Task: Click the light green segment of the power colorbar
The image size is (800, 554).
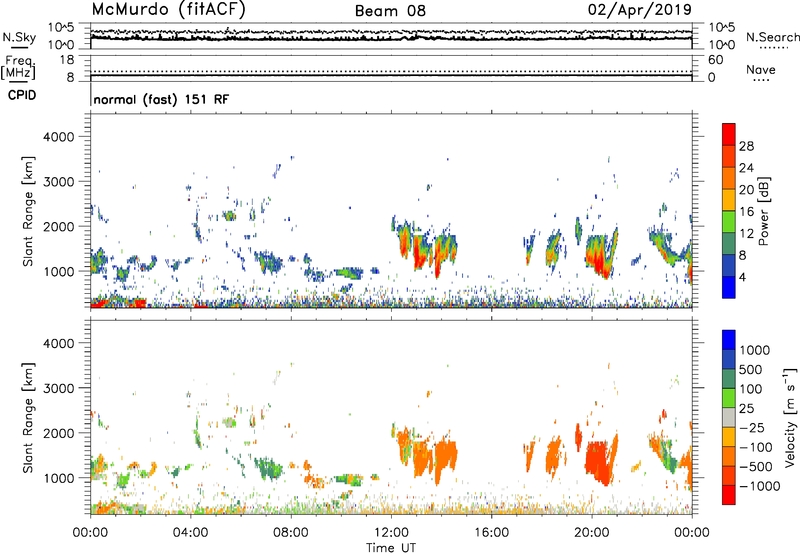Action: point(729,222)
